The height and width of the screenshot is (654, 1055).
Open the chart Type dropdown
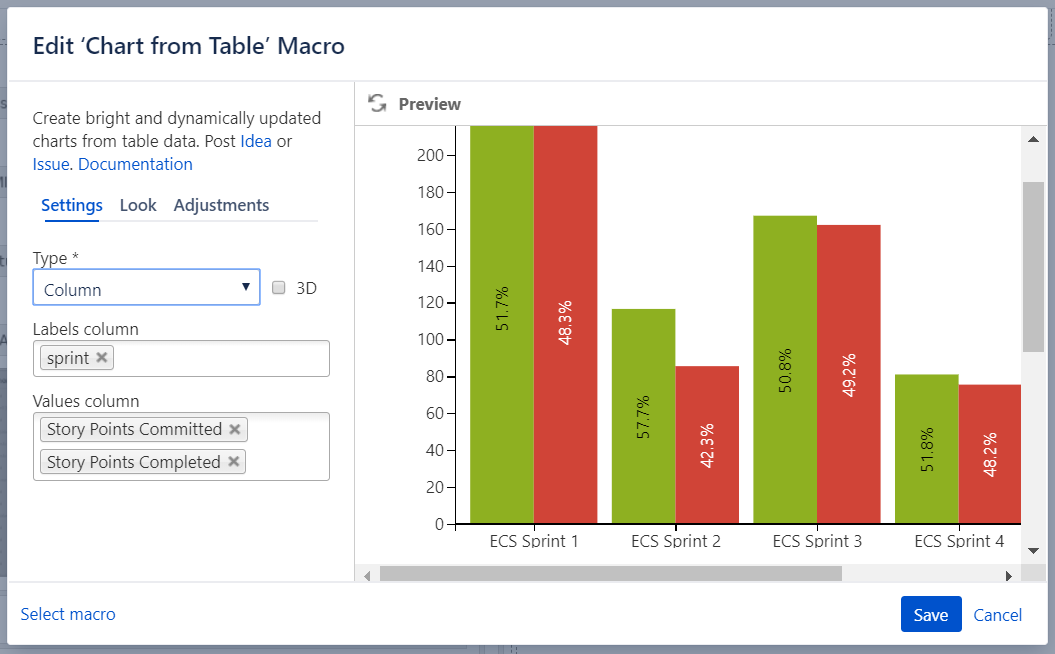pos(146,288)
